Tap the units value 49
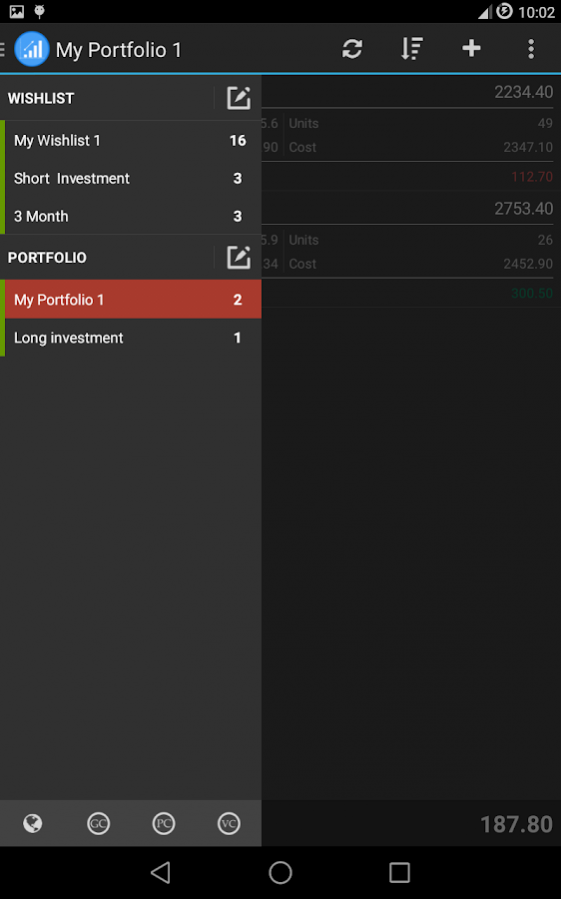Screen dimensions: 561x899 tap(545, 123)
